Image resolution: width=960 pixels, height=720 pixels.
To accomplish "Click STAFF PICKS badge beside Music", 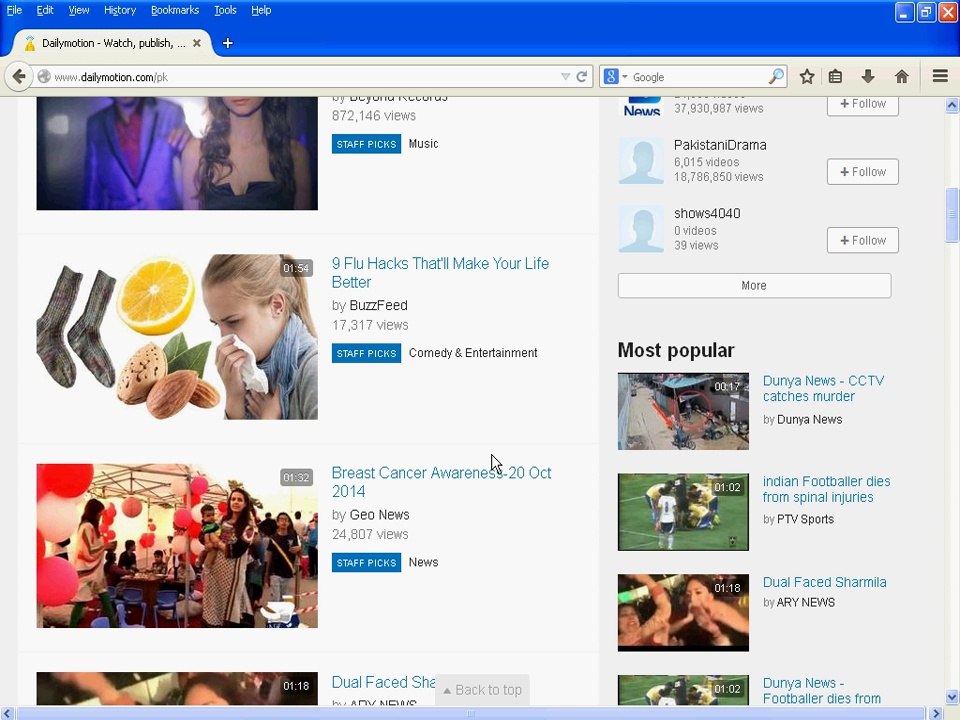I will coord(366,144).
